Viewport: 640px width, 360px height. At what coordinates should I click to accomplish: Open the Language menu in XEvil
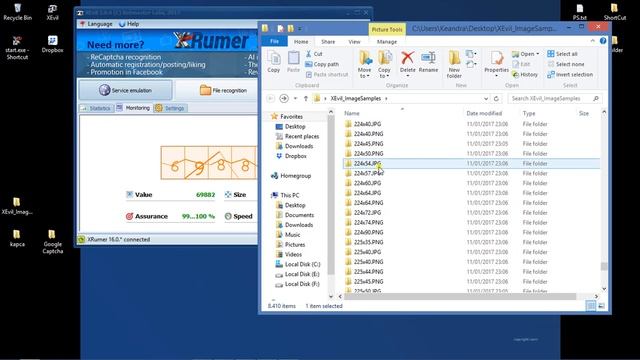coord(96,24)
